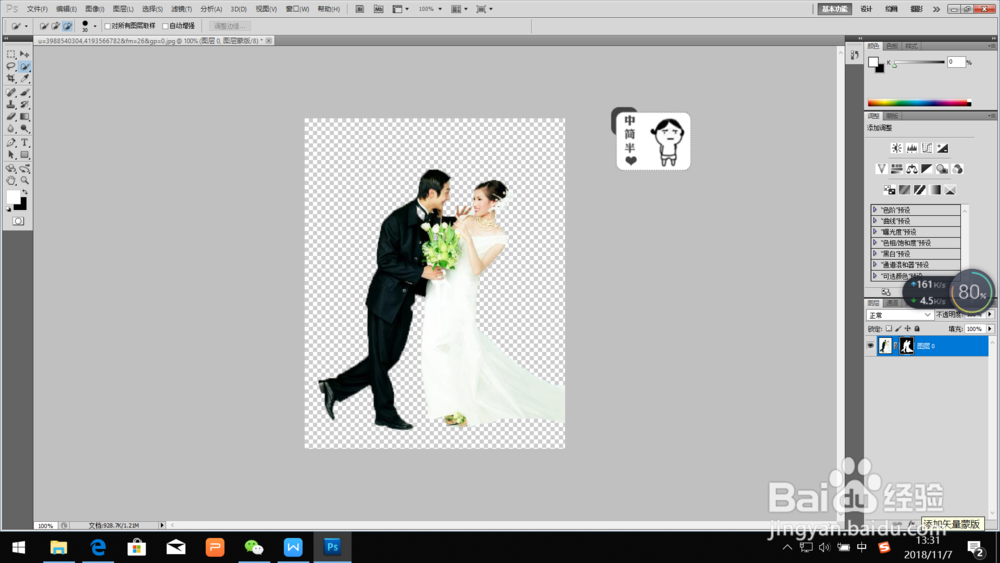
Task: Toggle lock position
Action: coord(908,329)
